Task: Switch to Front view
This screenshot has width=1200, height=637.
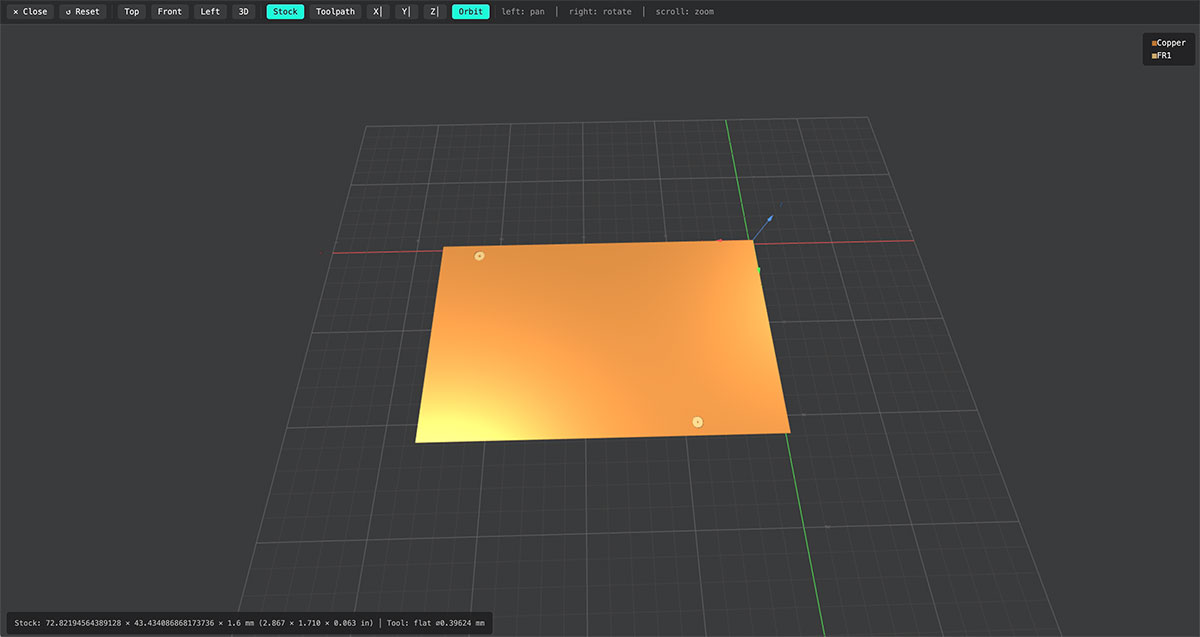Action: click(x=170, y=12)
